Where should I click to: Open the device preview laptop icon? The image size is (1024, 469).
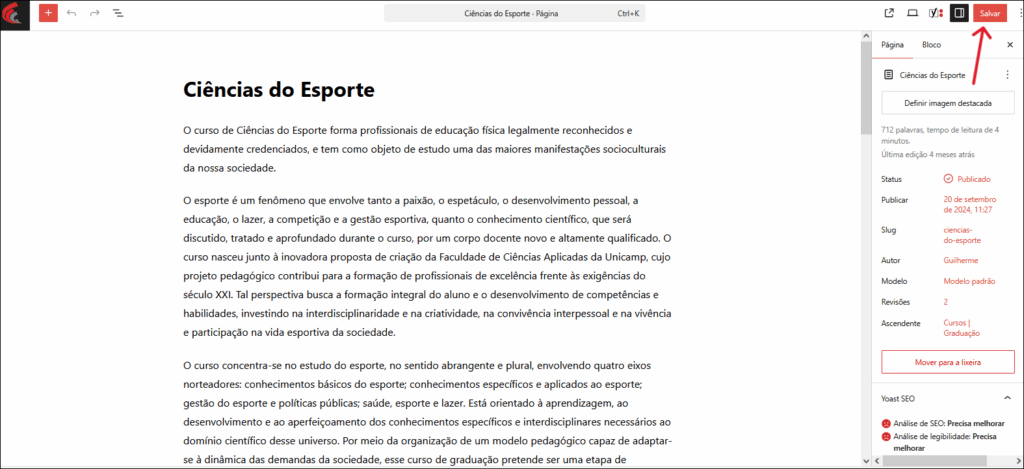(x=912, y=13)
